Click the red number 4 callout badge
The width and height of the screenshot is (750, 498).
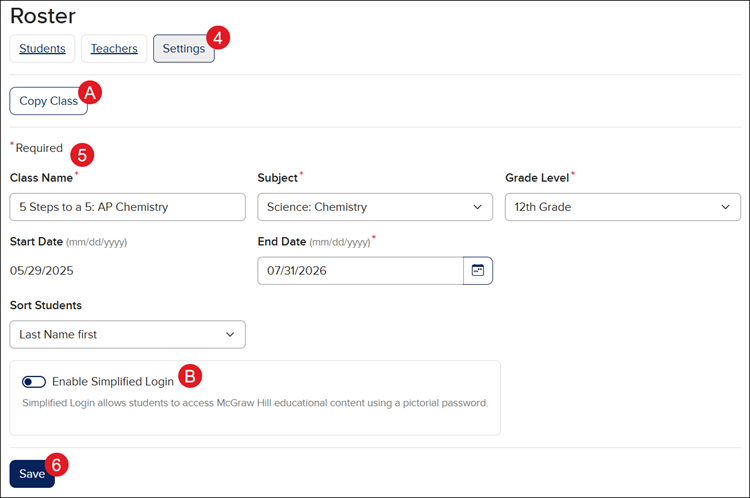(x=219, y=37)
